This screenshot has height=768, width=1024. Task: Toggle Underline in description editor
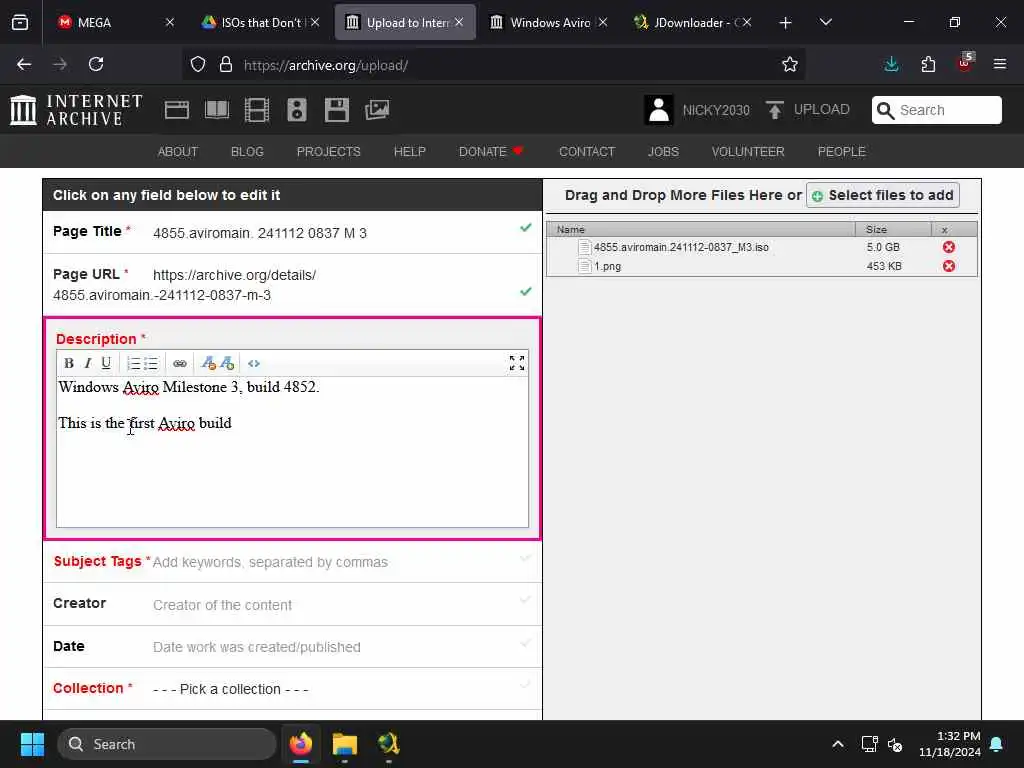tap(106, 363)
